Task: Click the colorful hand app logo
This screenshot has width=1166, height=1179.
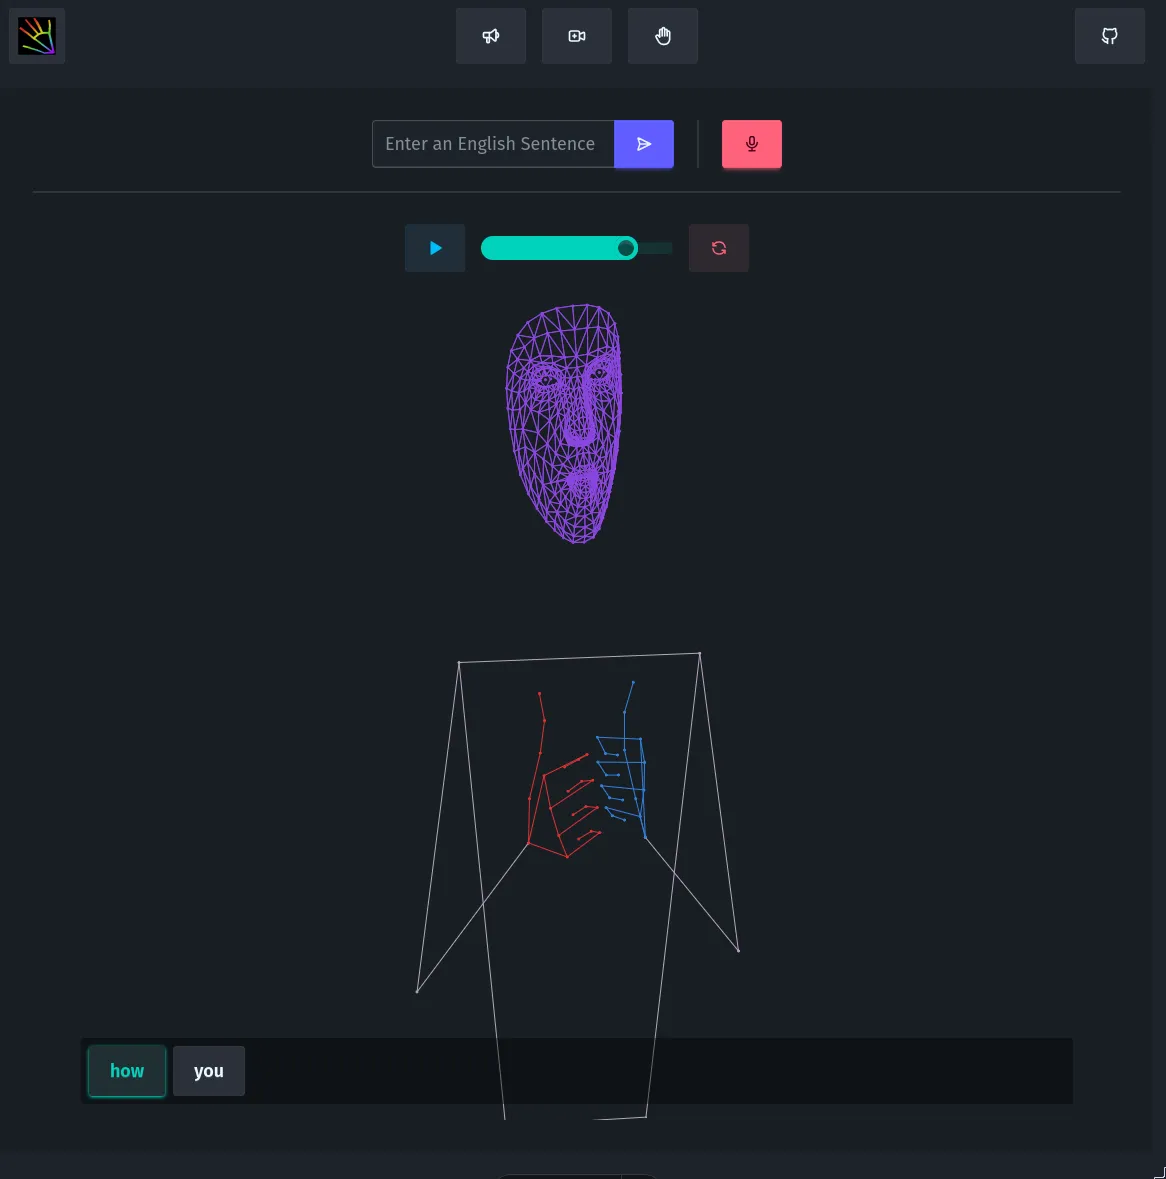Action: [x=37, y=36]
